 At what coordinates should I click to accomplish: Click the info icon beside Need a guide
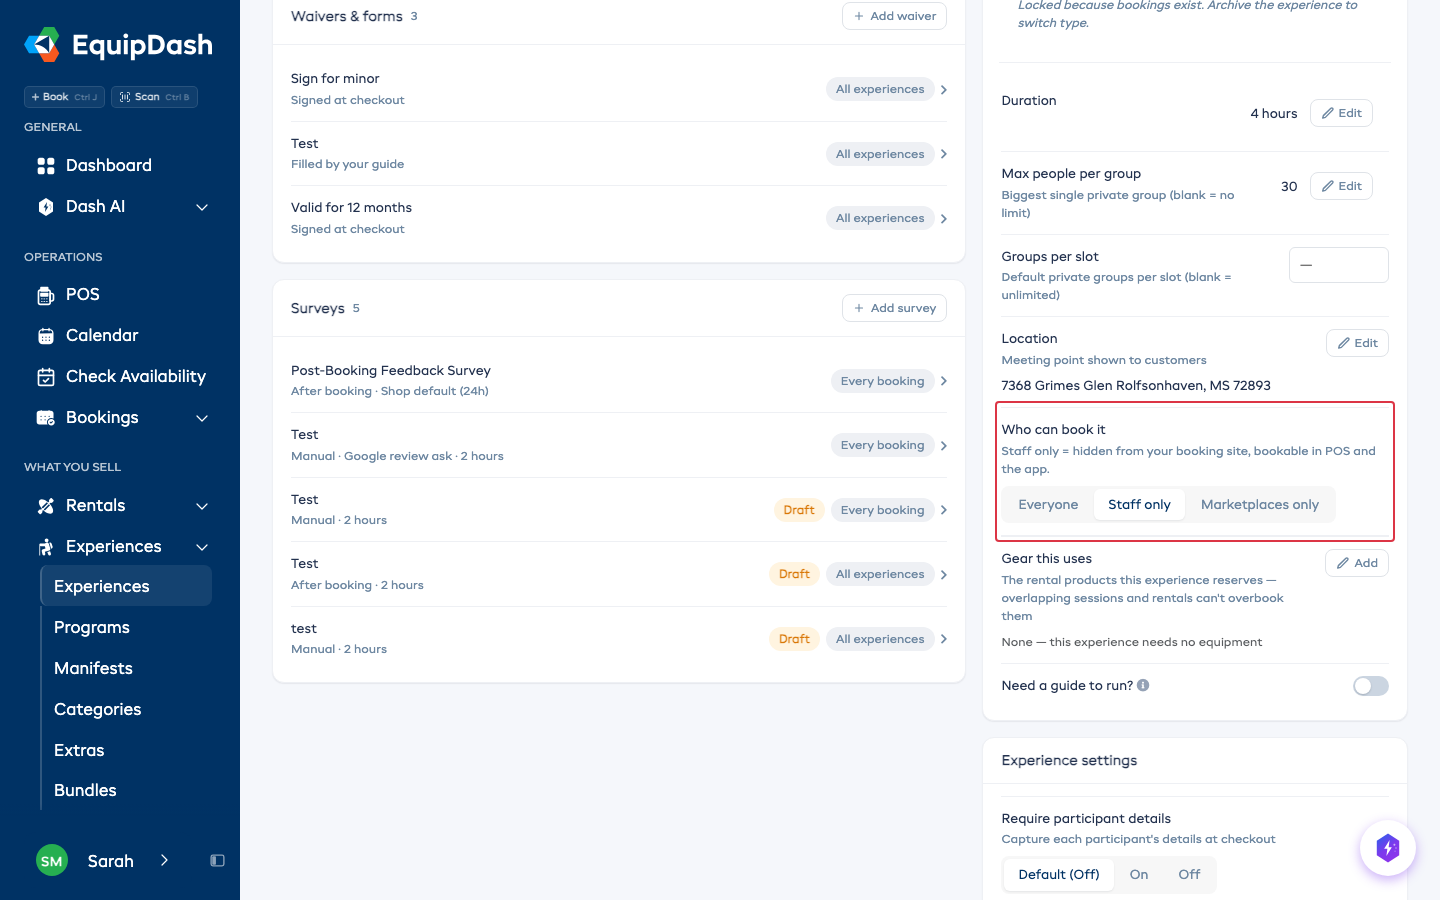point(1143,686)
